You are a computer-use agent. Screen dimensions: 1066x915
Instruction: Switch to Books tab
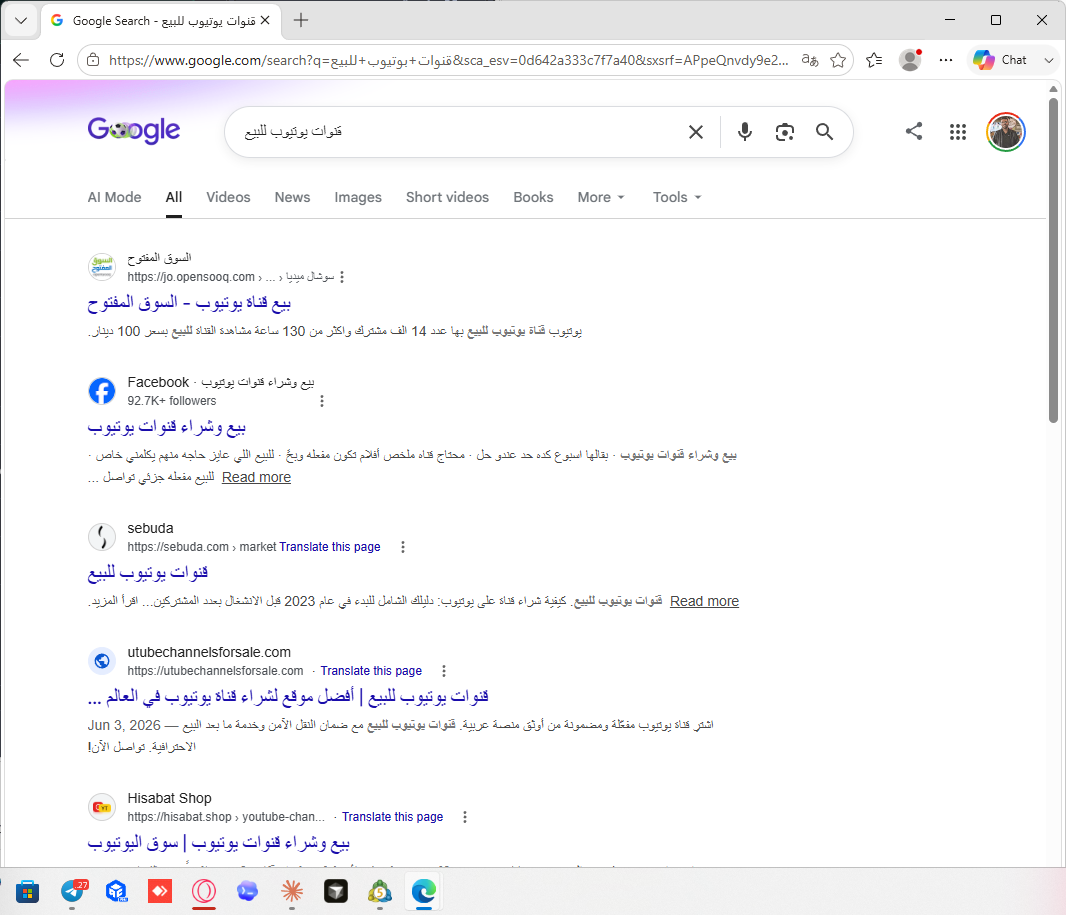tap(533, 197)
